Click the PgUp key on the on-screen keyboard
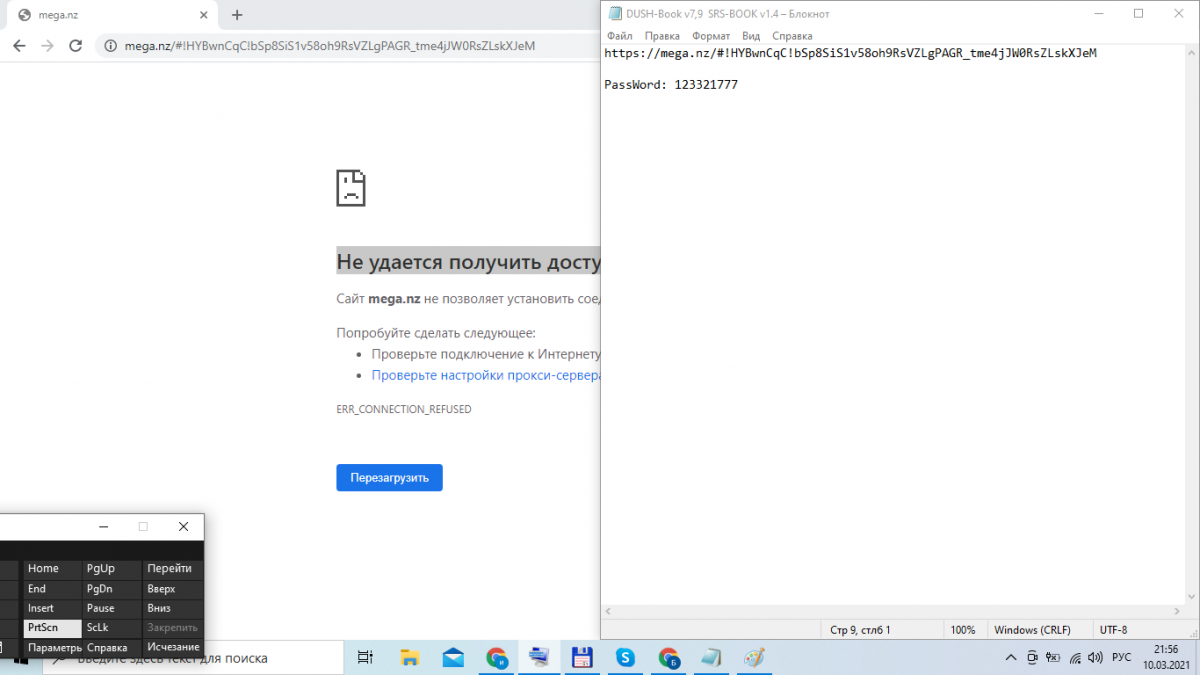1200x675 pixels. (111, 568)
